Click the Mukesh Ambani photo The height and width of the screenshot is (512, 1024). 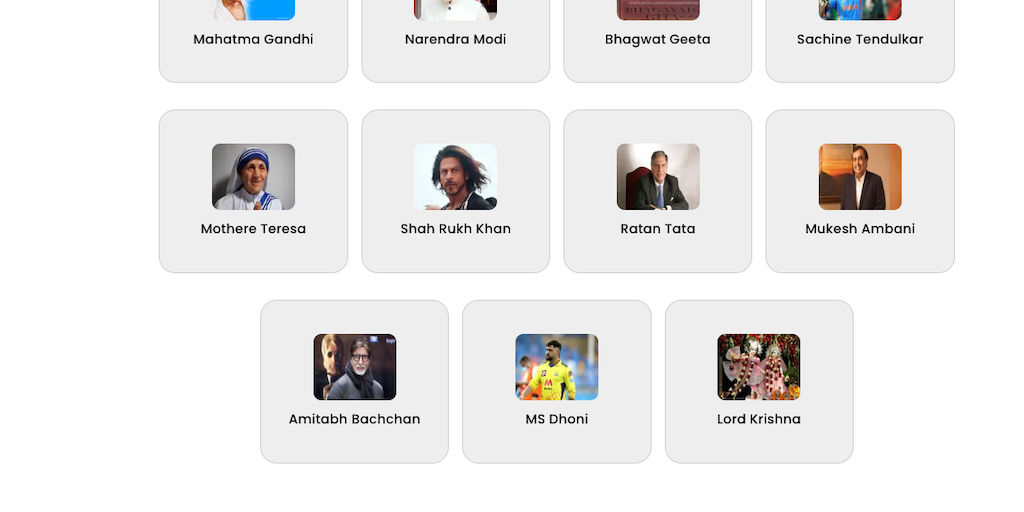860,176
